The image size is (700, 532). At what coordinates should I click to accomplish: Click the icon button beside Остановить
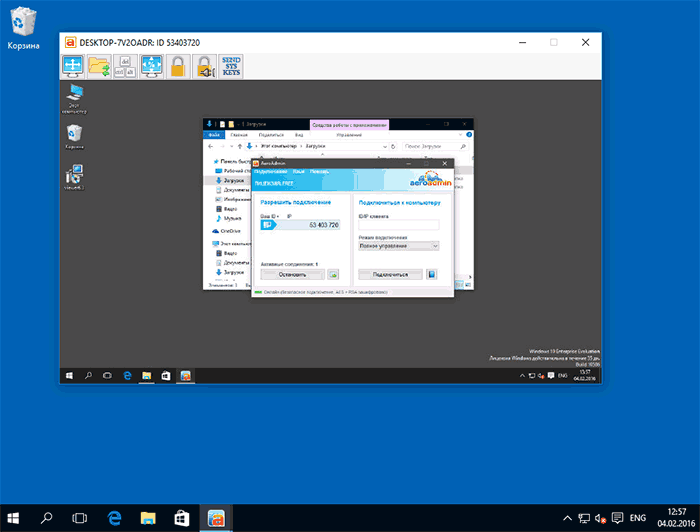click(x=333, y=274)
